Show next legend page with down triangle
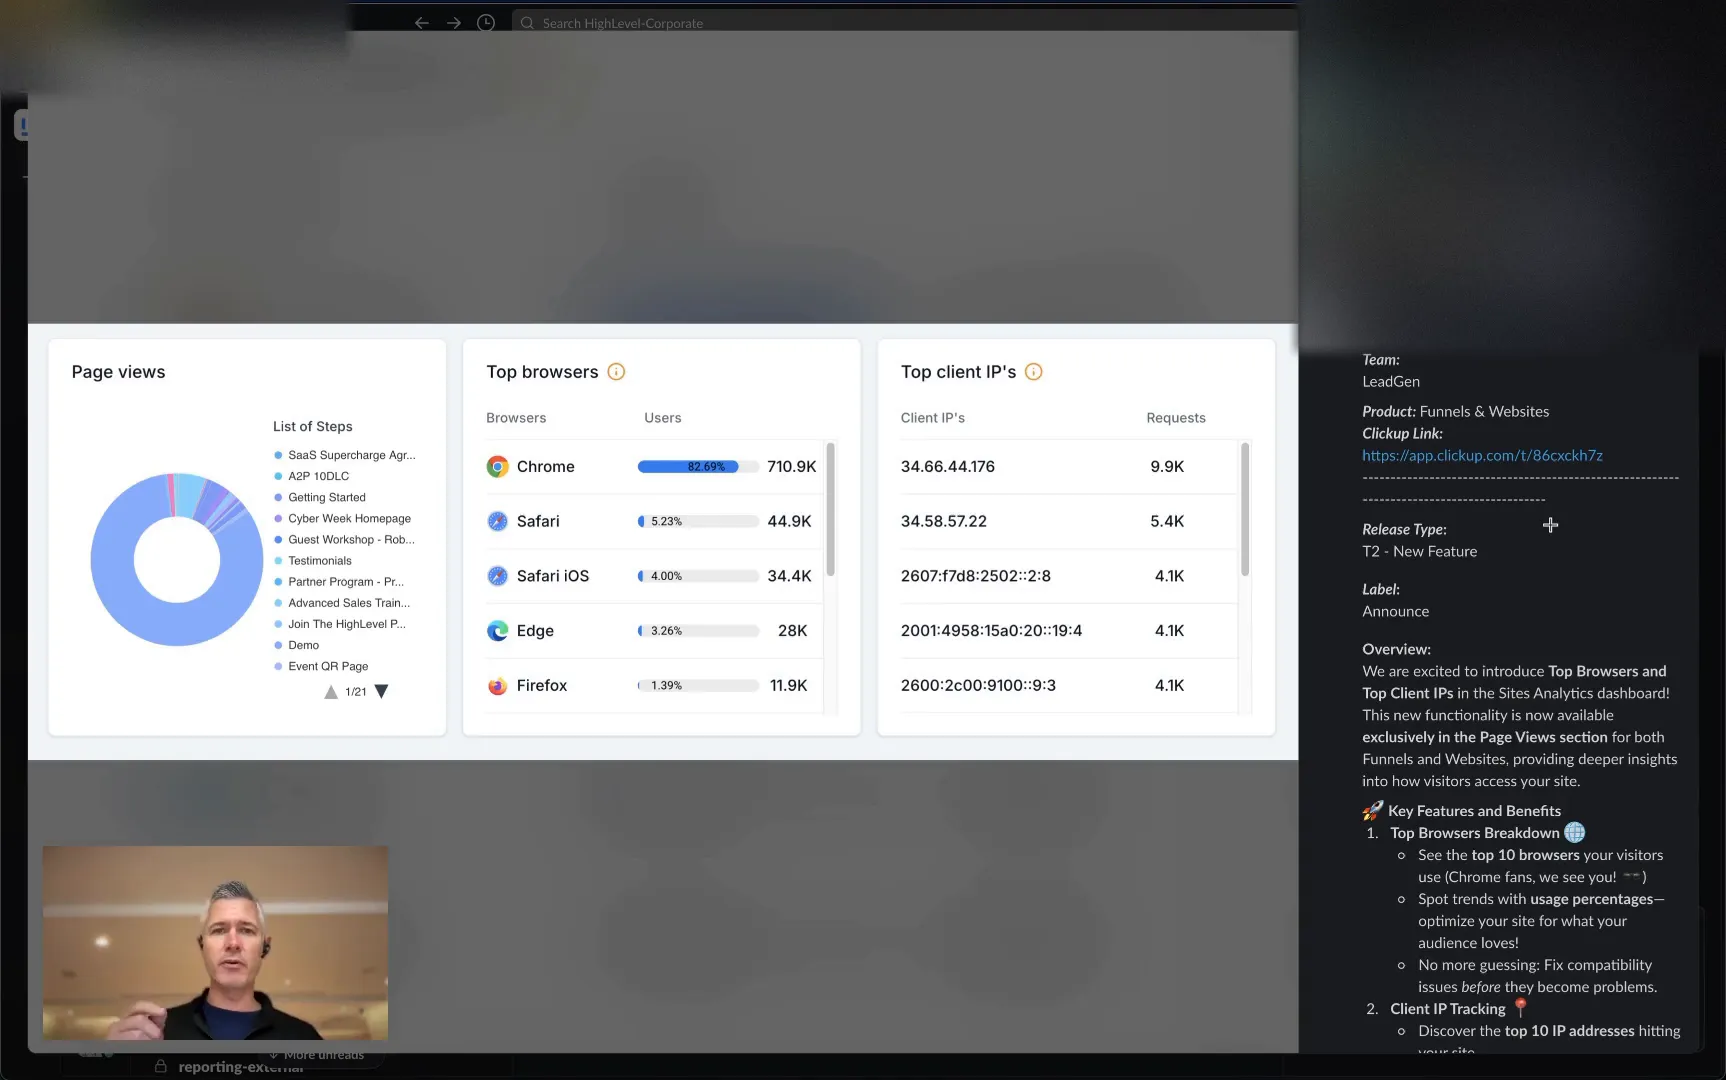1726x1080 pixels. coord(381,692)
